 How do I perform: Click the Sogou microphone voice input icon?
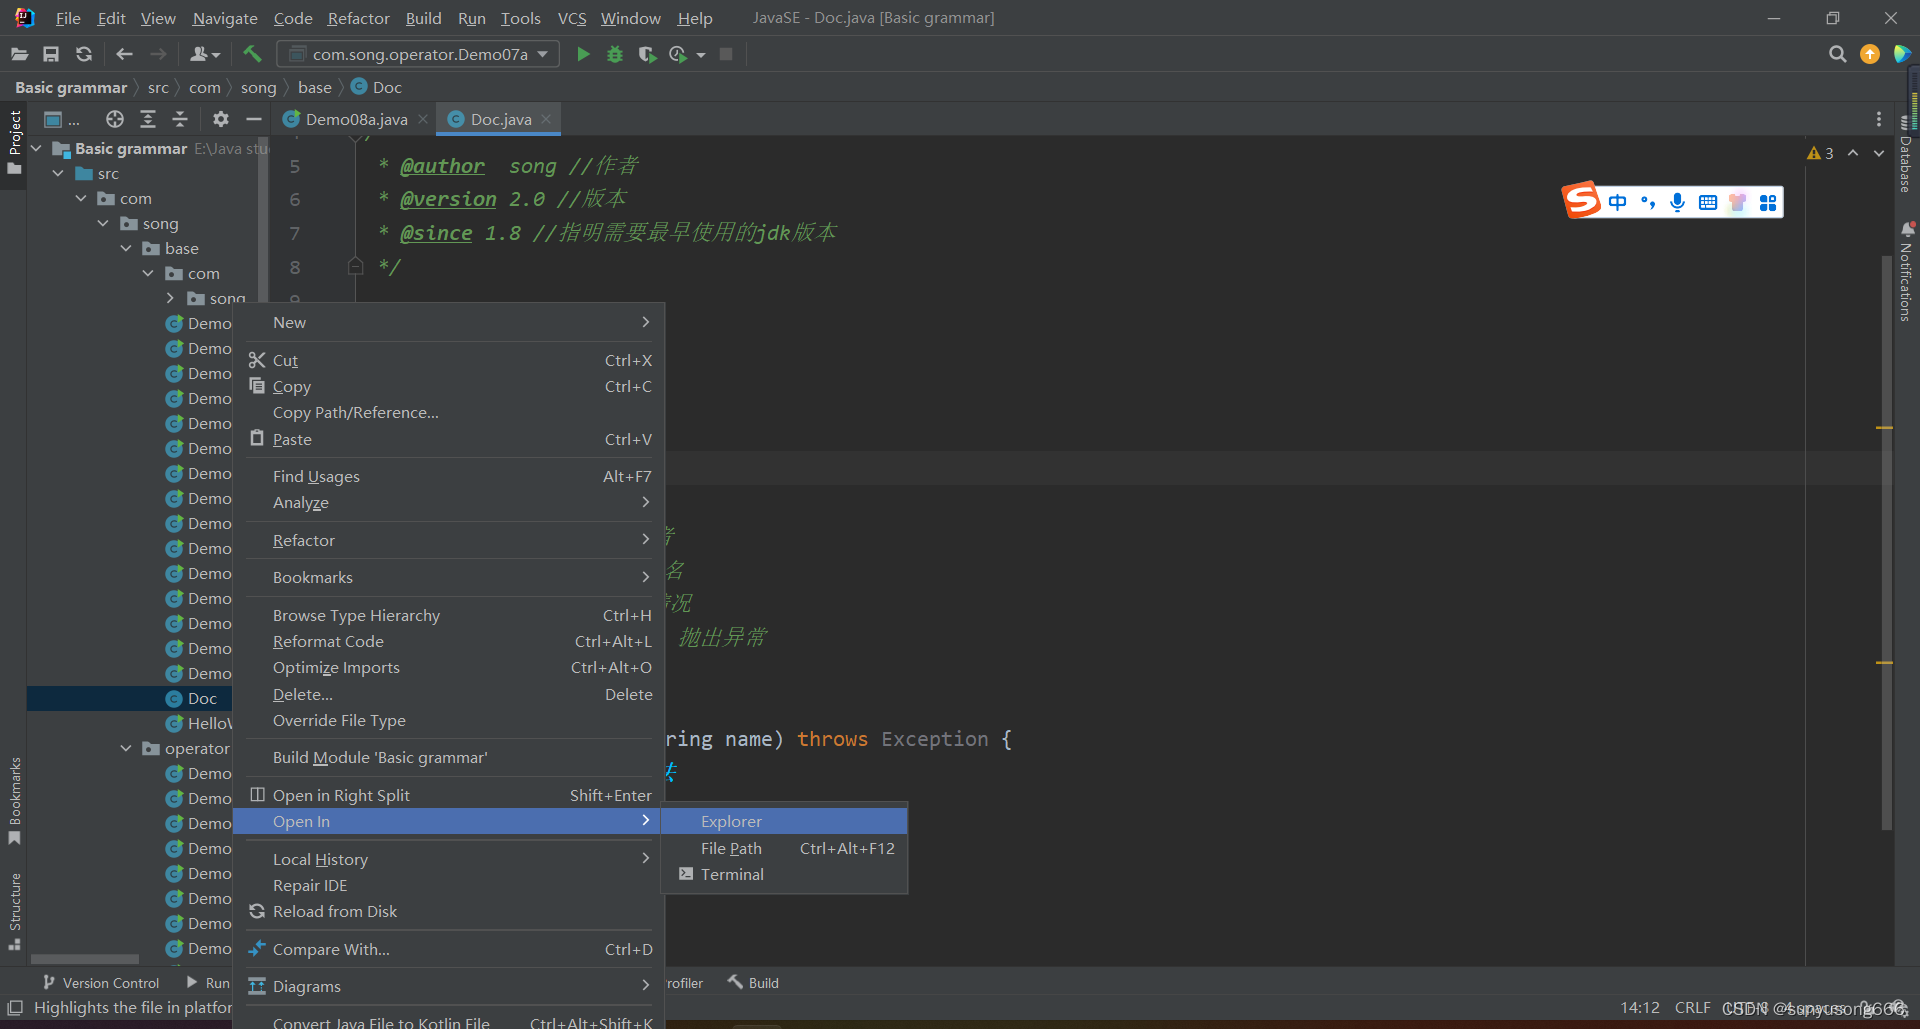(x=1678, y=203)
